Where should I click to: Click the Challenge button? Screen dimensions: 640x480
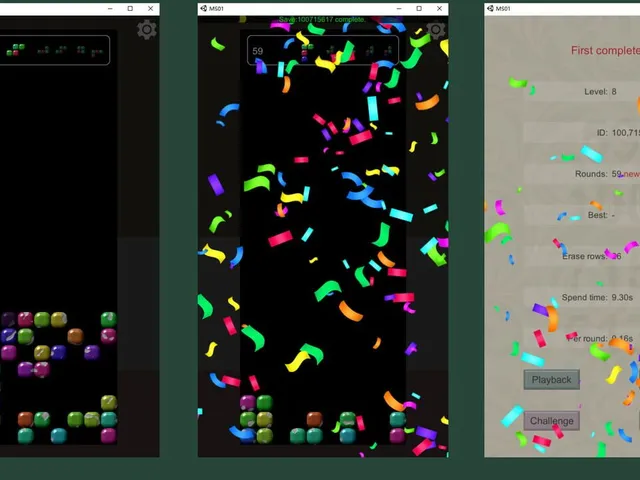pos(551,421)
